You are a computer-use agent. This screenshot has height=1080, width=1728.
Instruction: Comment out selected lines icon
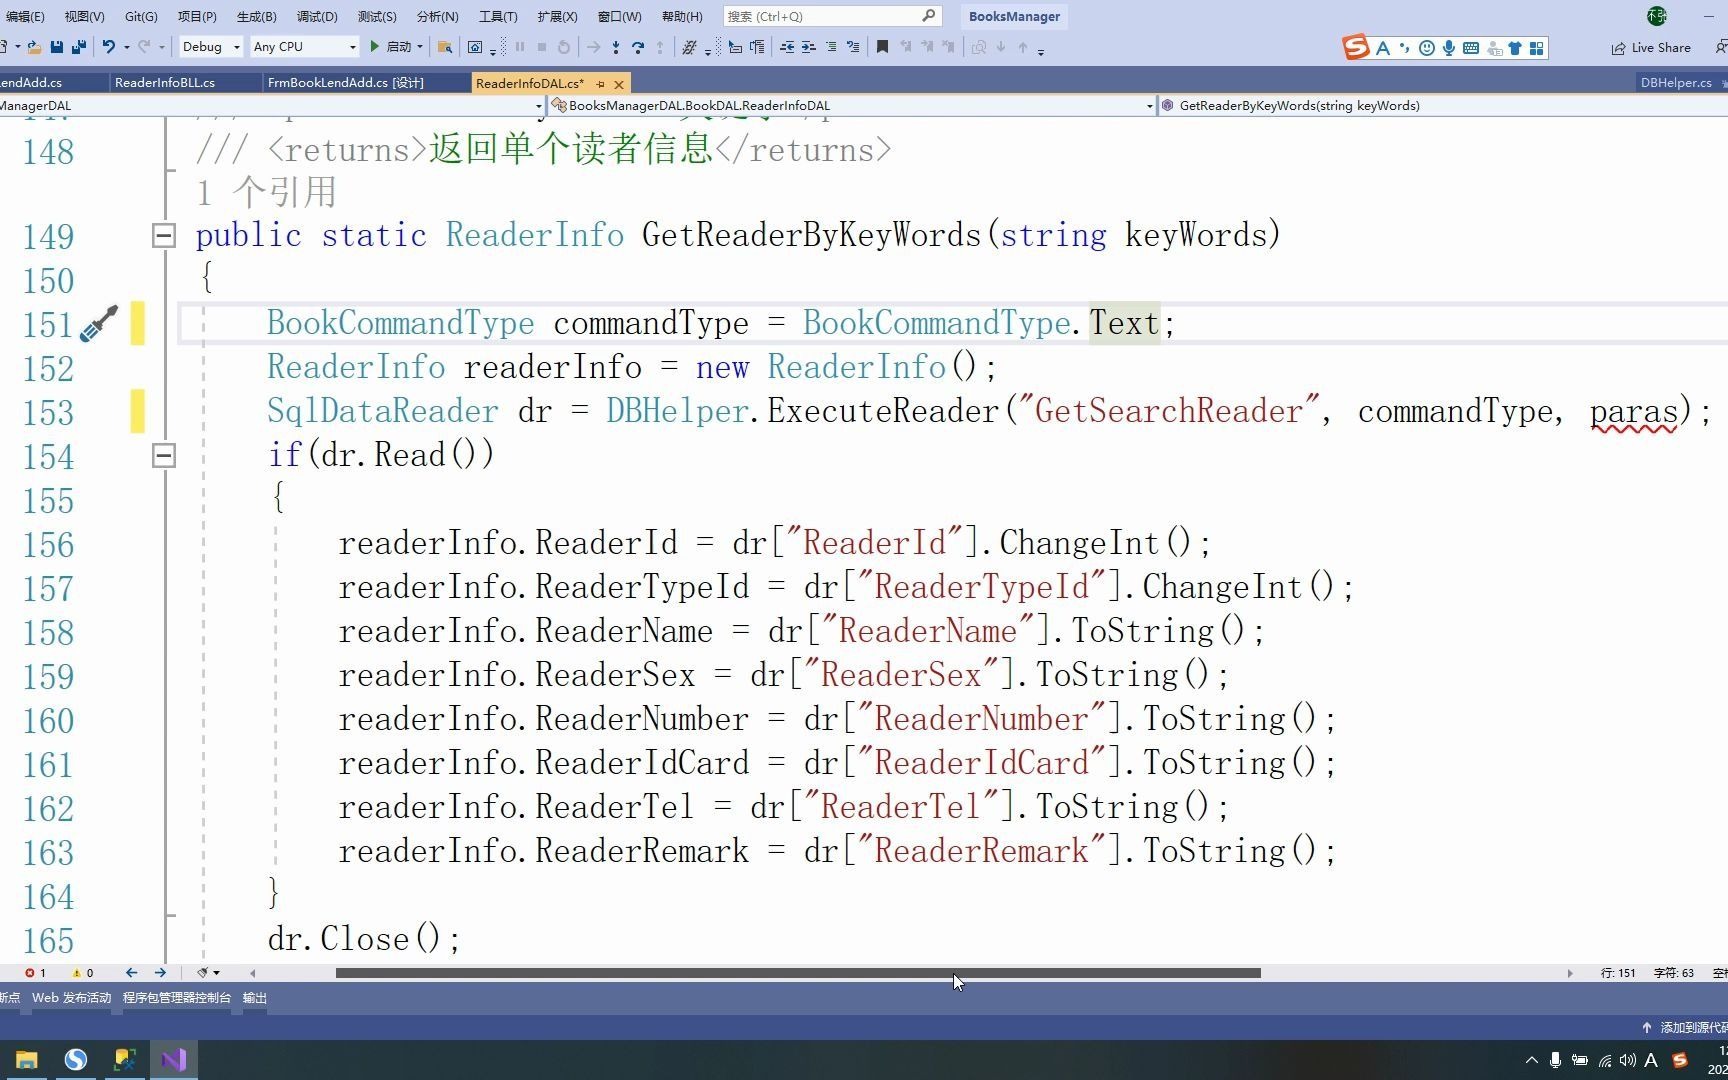tap(830, 47)
